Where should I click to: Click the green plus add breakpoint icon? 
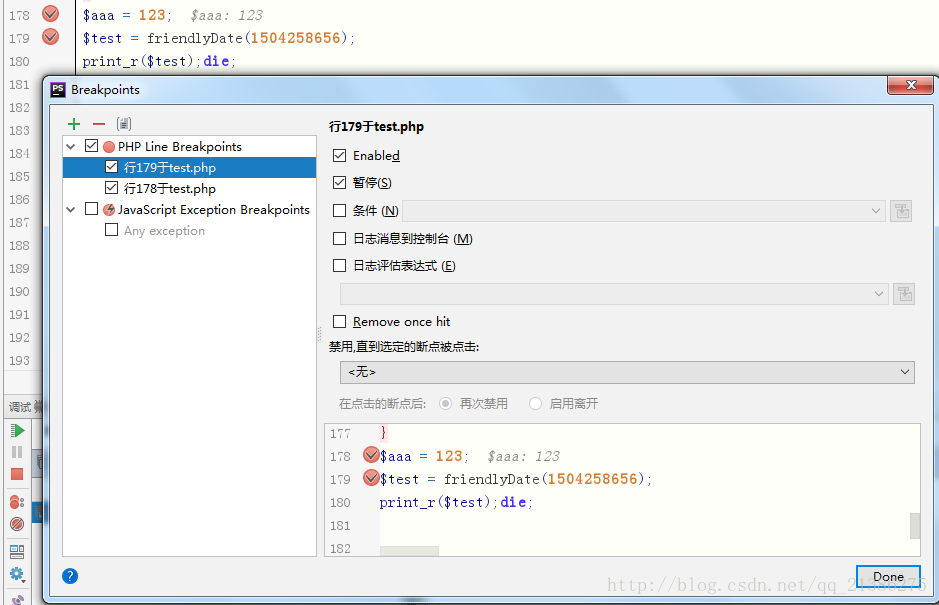click(x=74, y=124)
